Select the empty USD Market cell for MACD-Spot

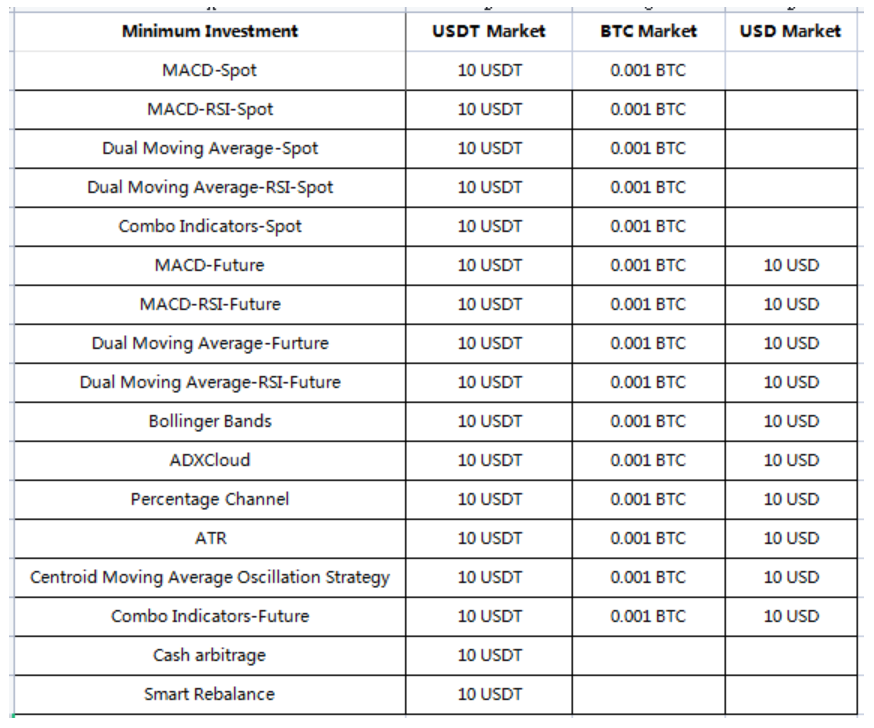pos(791,71)
